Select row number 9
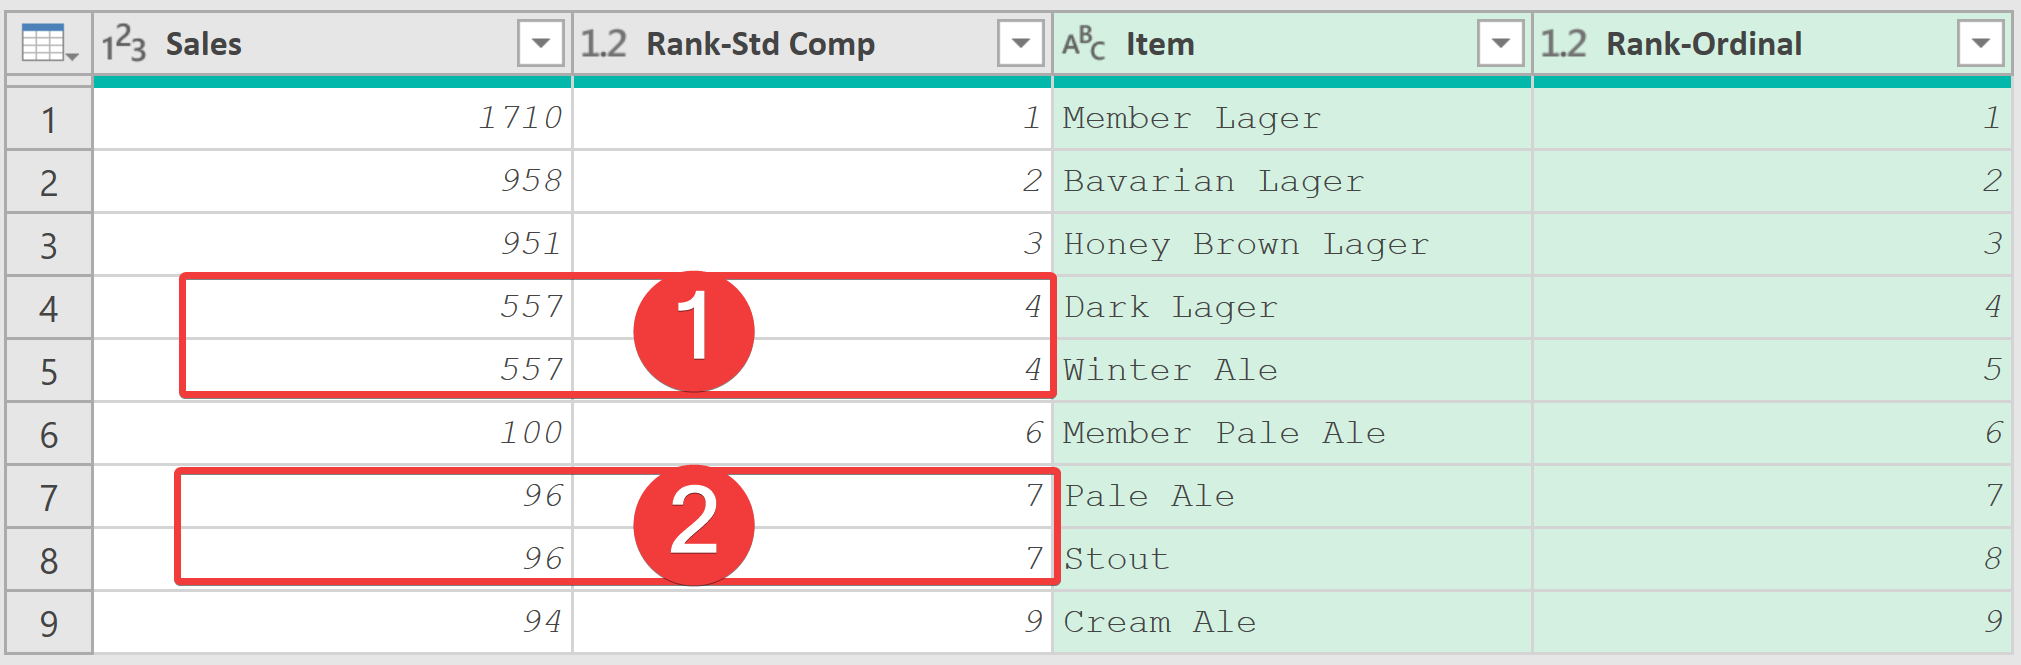Screen dimensions: 2021x665 (49, 624)
